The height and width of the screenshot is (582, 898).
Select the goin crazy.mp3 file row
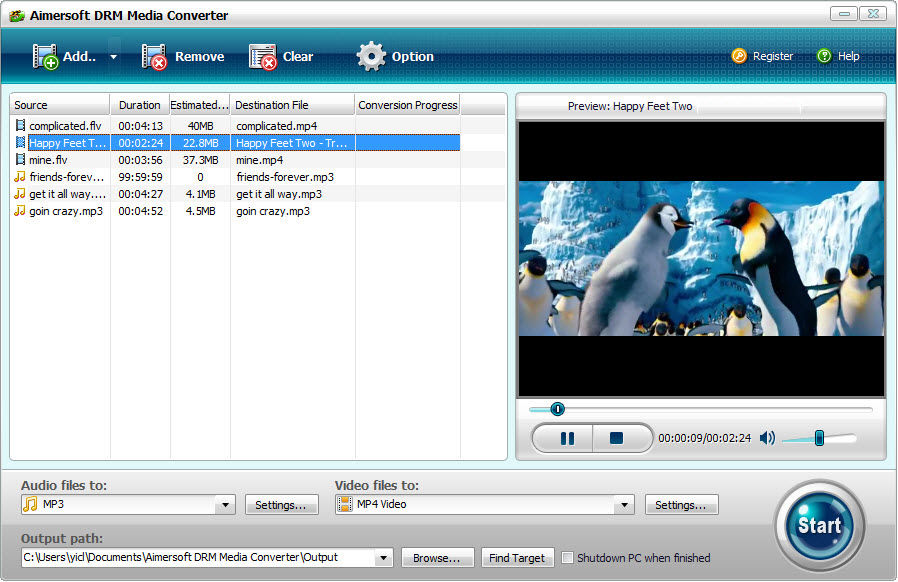tap(65, 211)
